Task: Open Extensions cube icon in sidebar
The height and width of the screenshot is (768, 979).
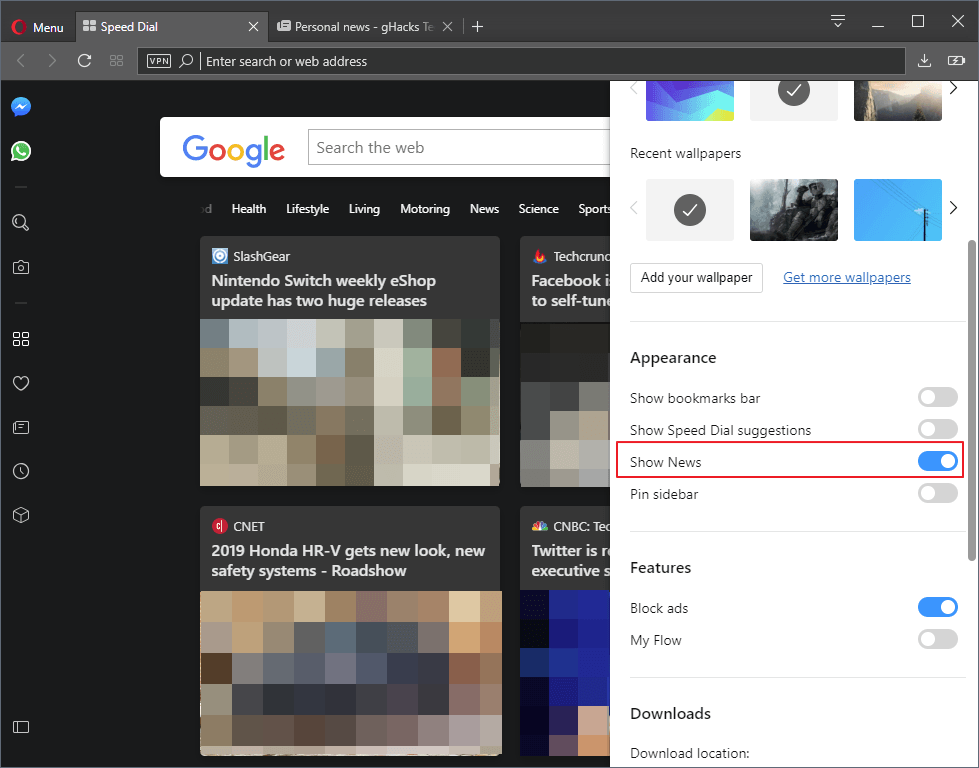Action: pos(21,515)
